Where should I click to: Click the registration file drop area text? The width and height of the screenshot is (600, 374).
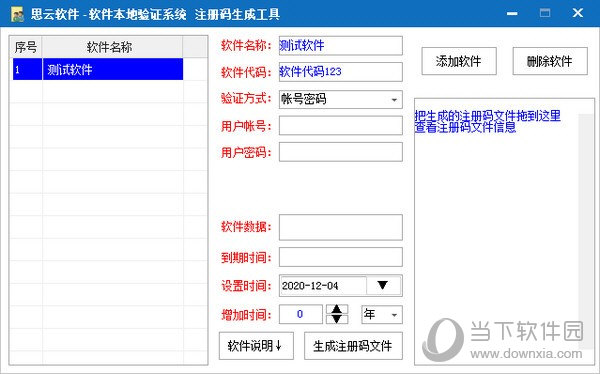(x=488, y=121)
